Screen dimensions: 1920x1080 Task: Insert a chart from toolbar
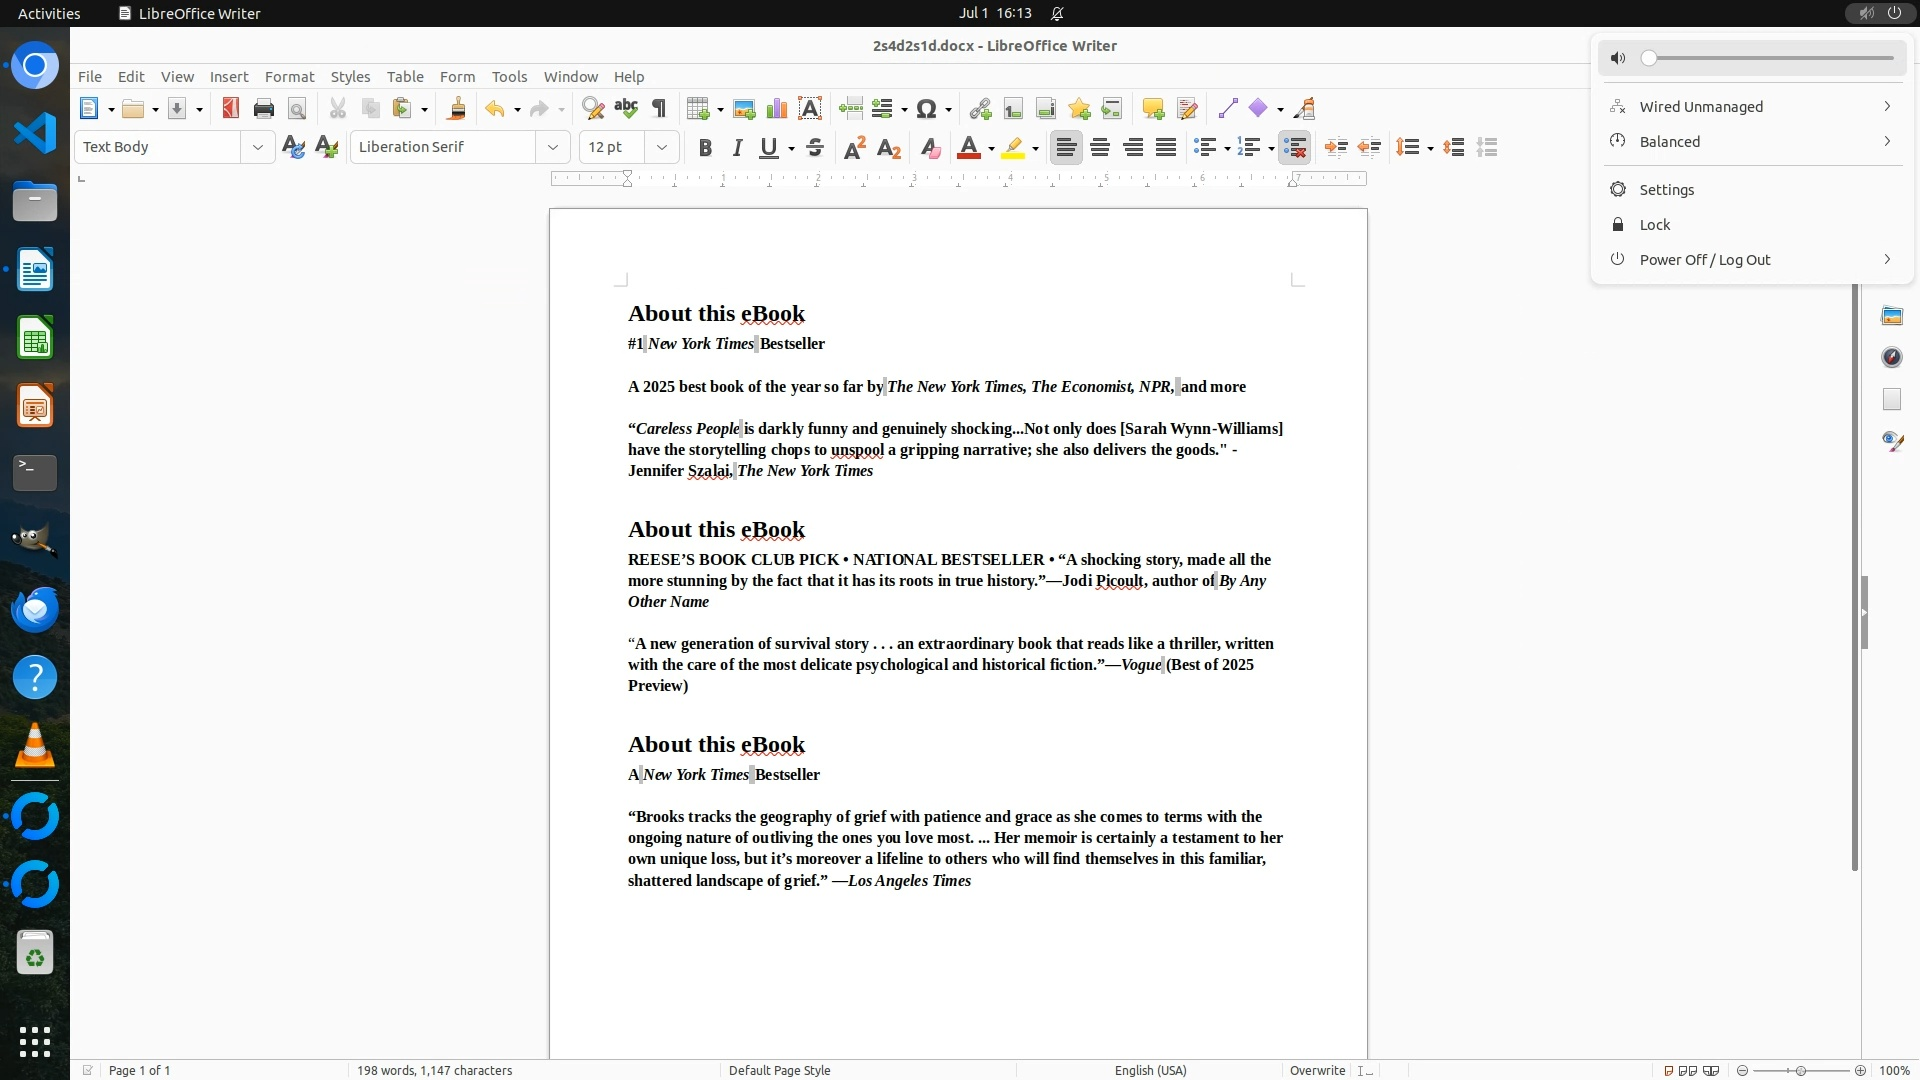777,109
